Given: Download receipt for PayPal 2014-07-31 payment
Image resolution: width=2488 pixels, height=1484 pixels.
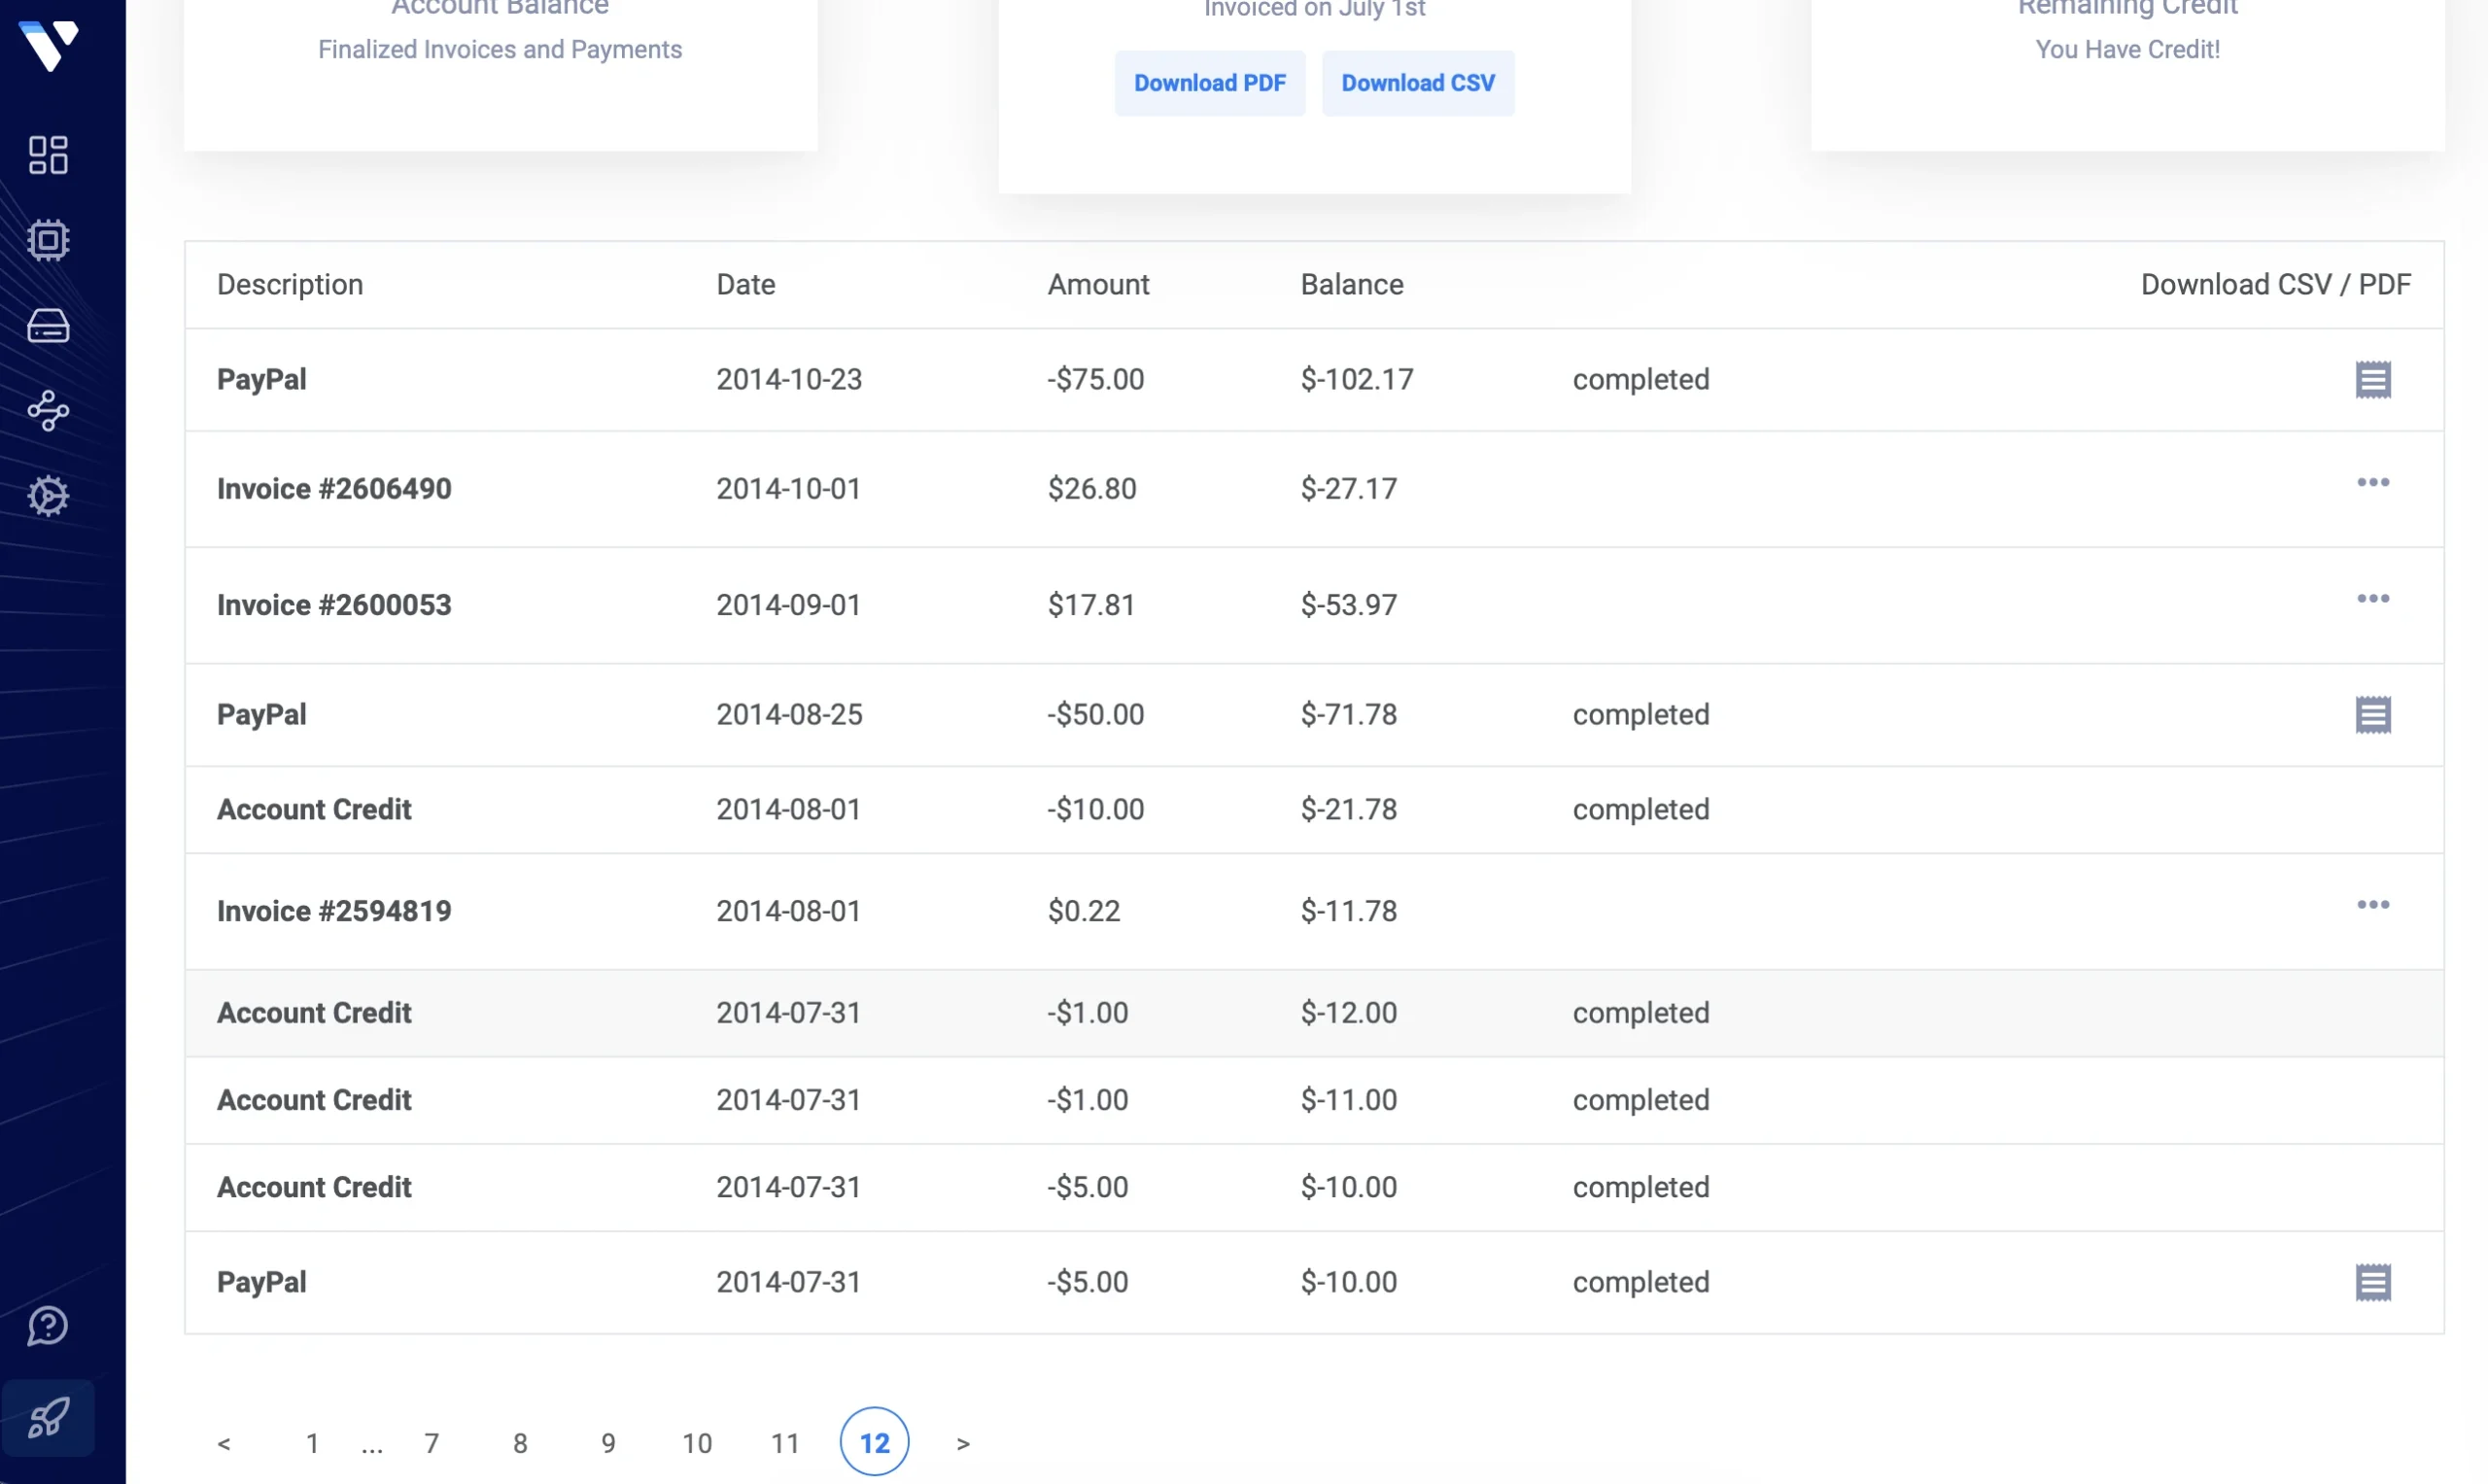Looking at the screenshot, I should pyautogui.click(x=2373, y=1282).
